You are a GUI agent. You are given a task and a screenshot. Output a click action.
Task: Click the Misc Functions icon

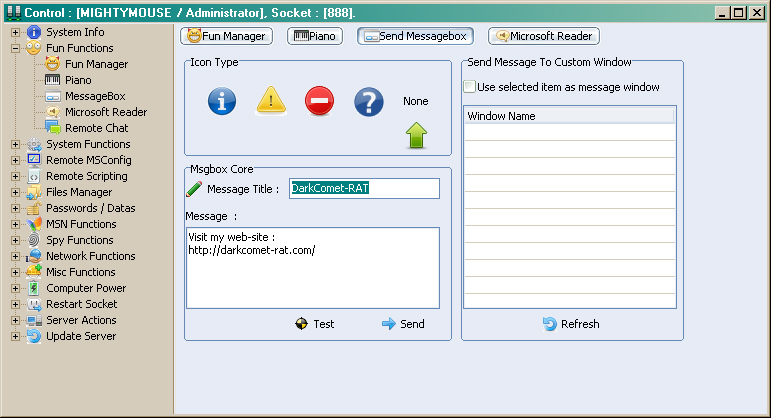click(34, 272)
